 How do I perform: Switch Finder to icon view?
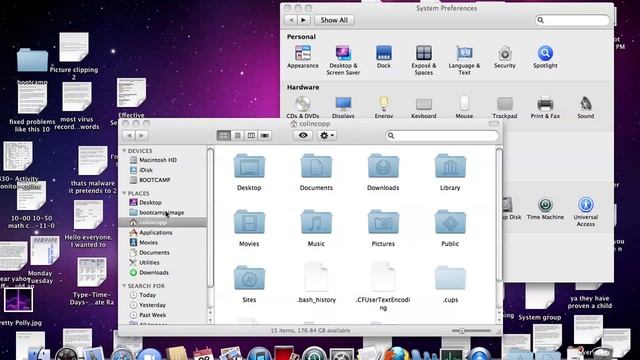(x=223, y=136)
